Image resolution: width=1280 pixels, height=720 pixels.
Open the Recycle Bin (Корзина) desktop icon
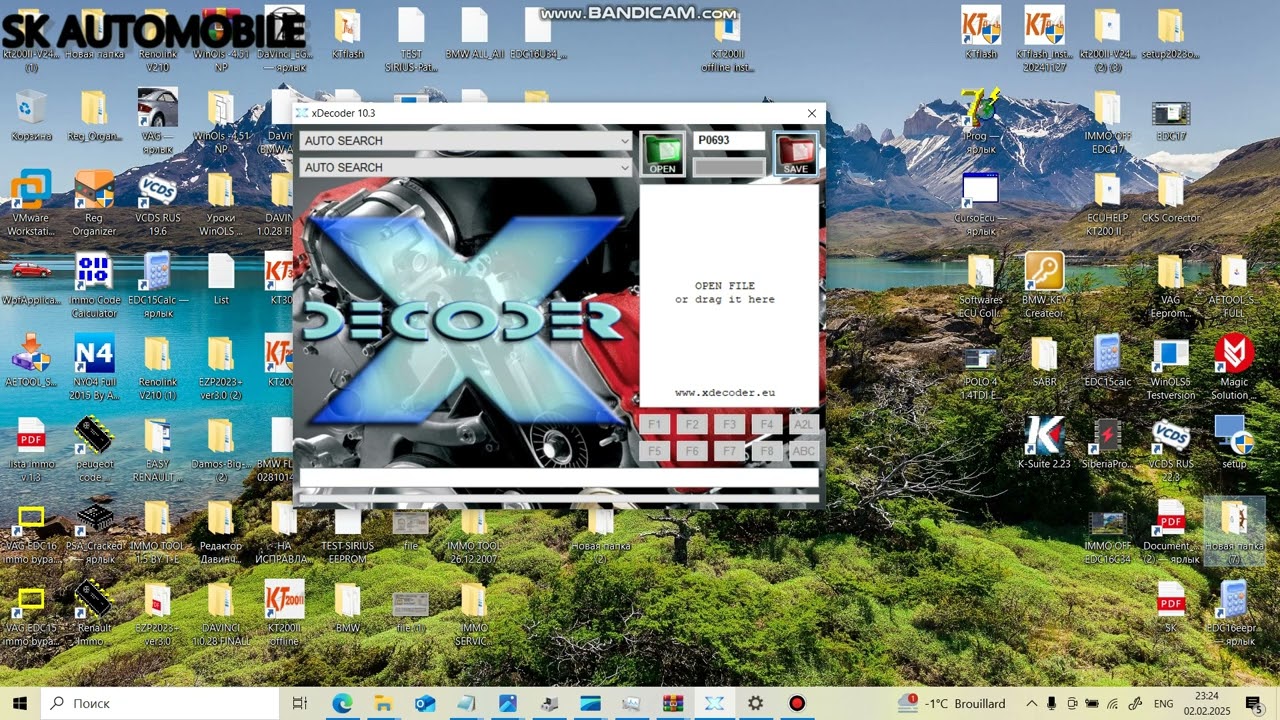tap(31, 116)
